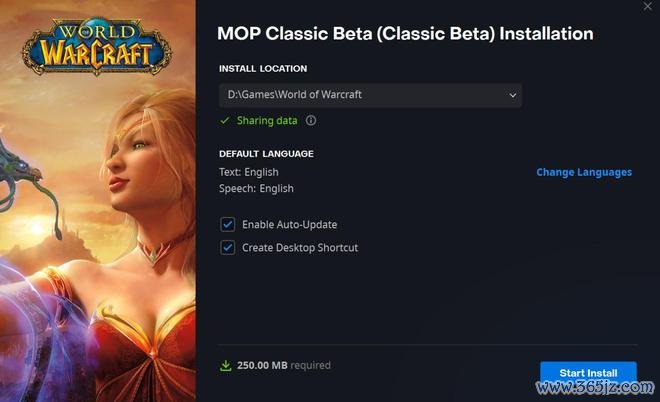Image resolution: width=660 pixels, height=402 pixels.
Task: Click the green Sharing data text
Action: pos(267,121)
